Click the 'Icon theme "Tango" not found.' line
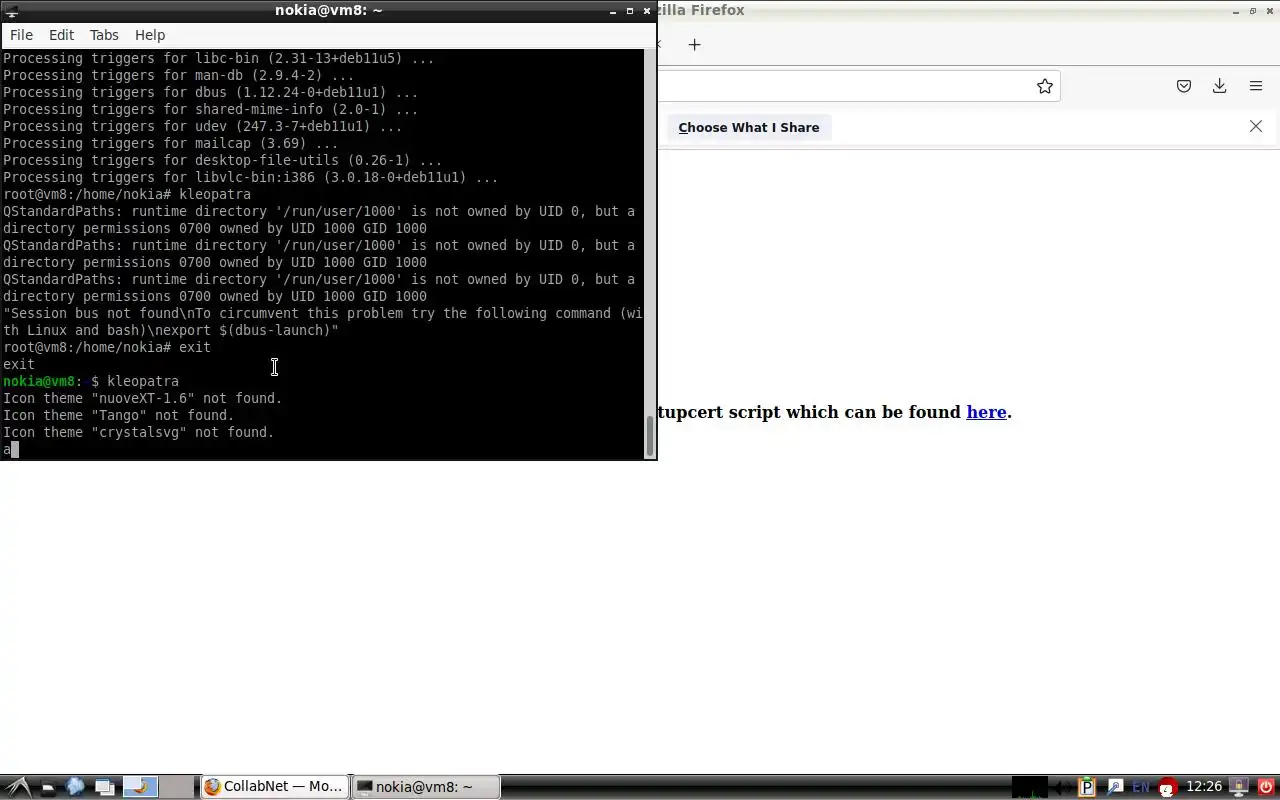 pos(119,415)
